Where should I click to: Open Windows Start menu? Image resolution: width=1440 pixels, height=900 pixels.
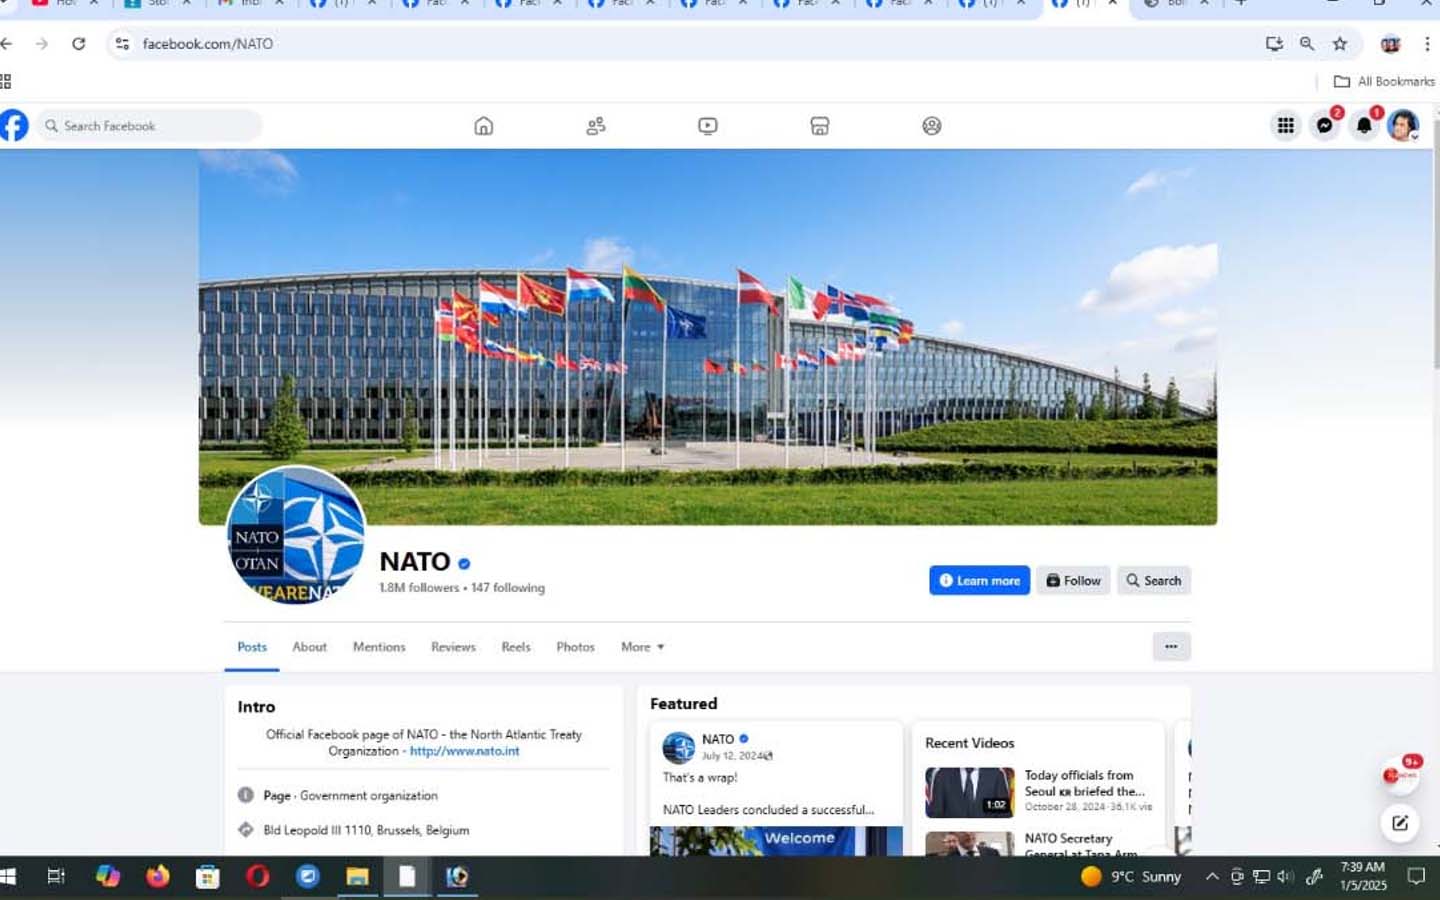9,877
